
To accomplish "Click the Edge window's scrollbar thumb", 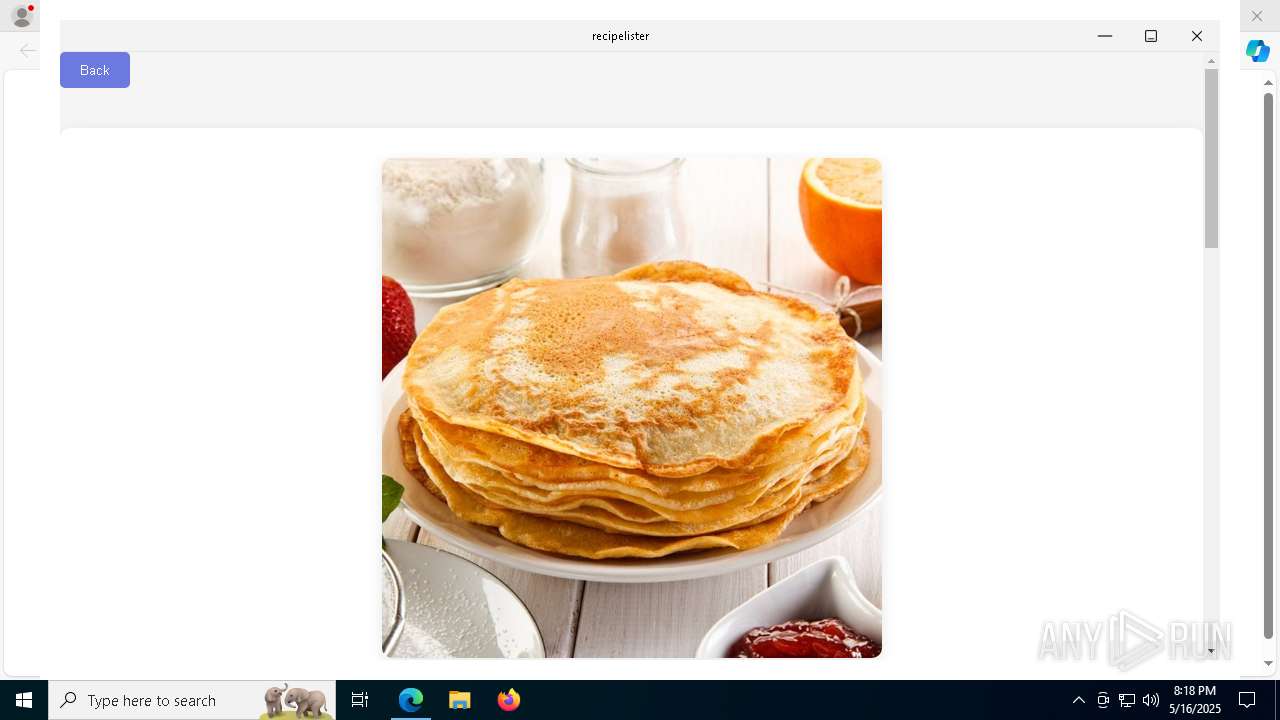I will 1268,366.
